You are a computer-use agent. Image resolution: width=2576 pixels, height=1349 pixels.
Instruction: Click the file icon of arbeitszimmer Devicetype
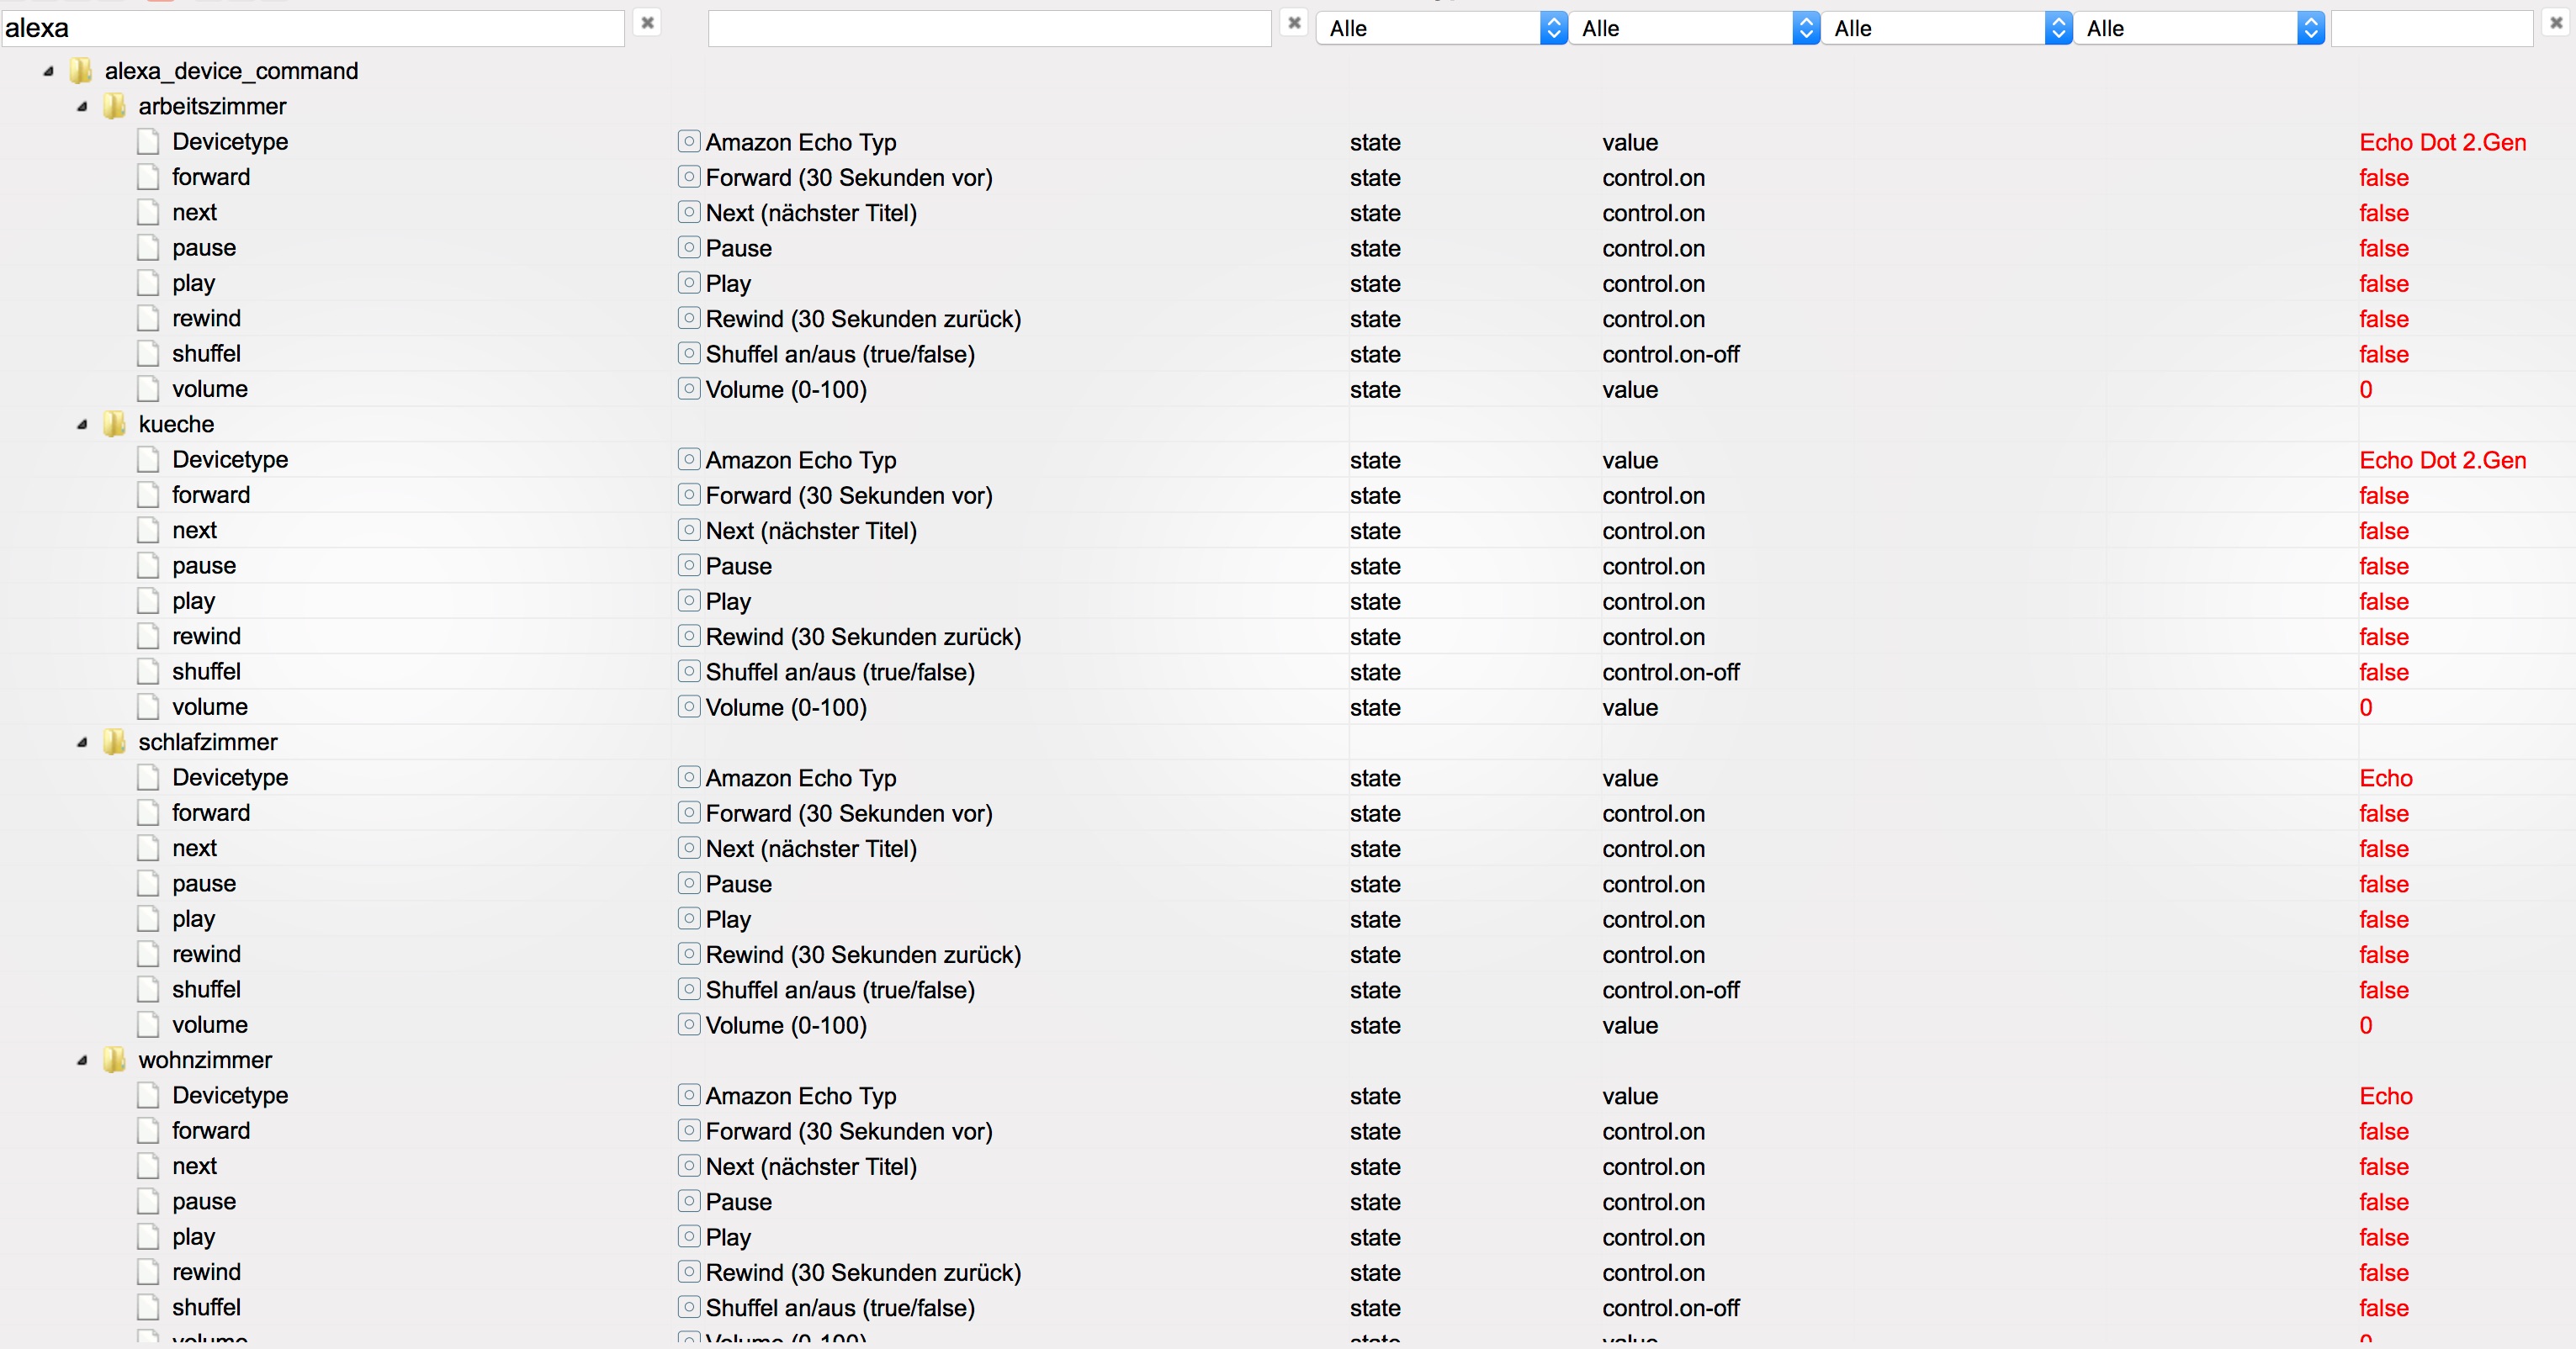pos(148,141)
